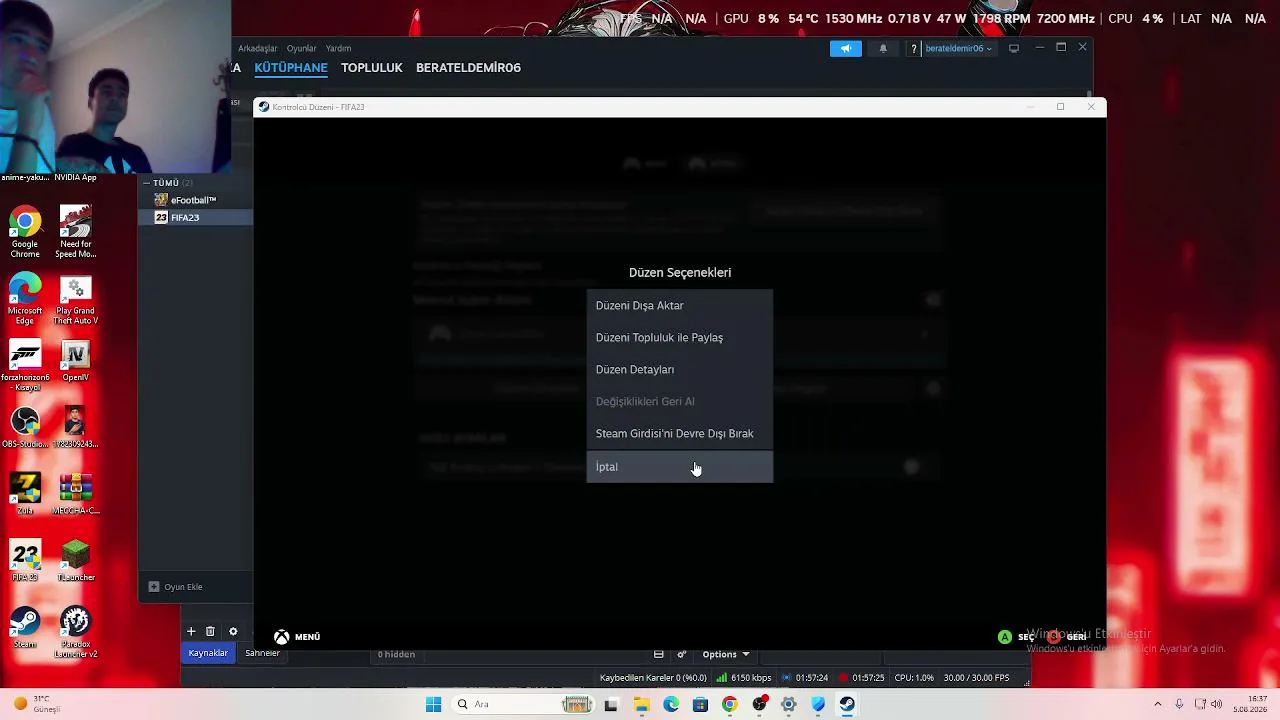Viewport: 1280px width, 720px height.
Task: Show hidden system tray icons
Action: pos(1158,705)
